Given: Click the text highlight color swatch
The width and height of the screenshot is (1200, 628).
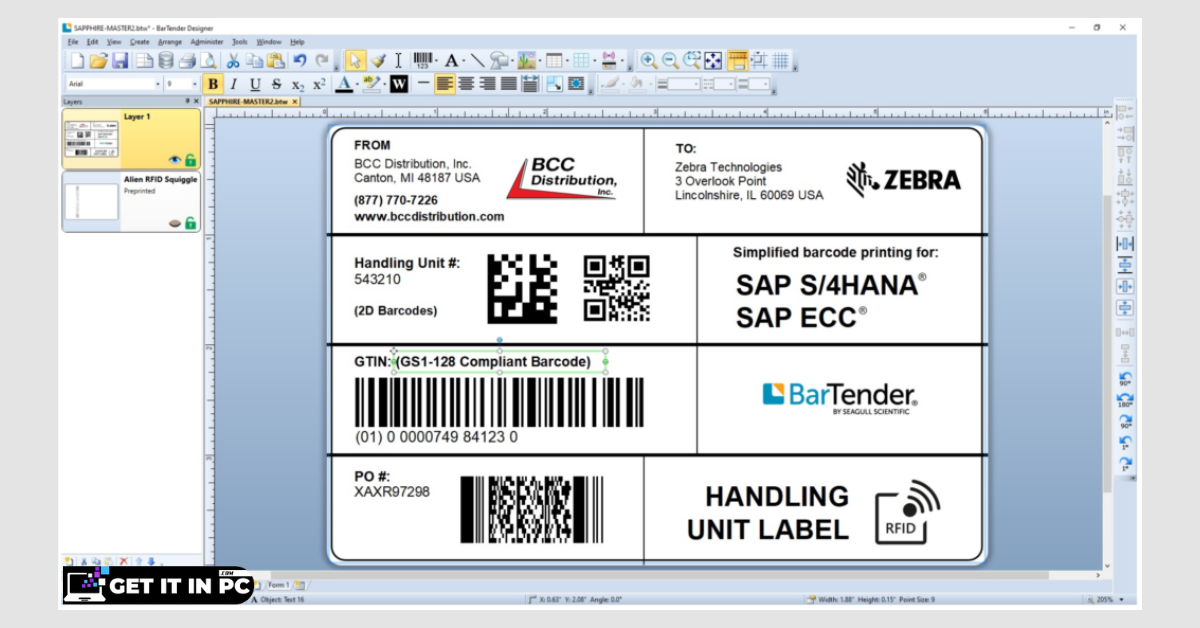Looking at the screenshot, I should 372,84.
